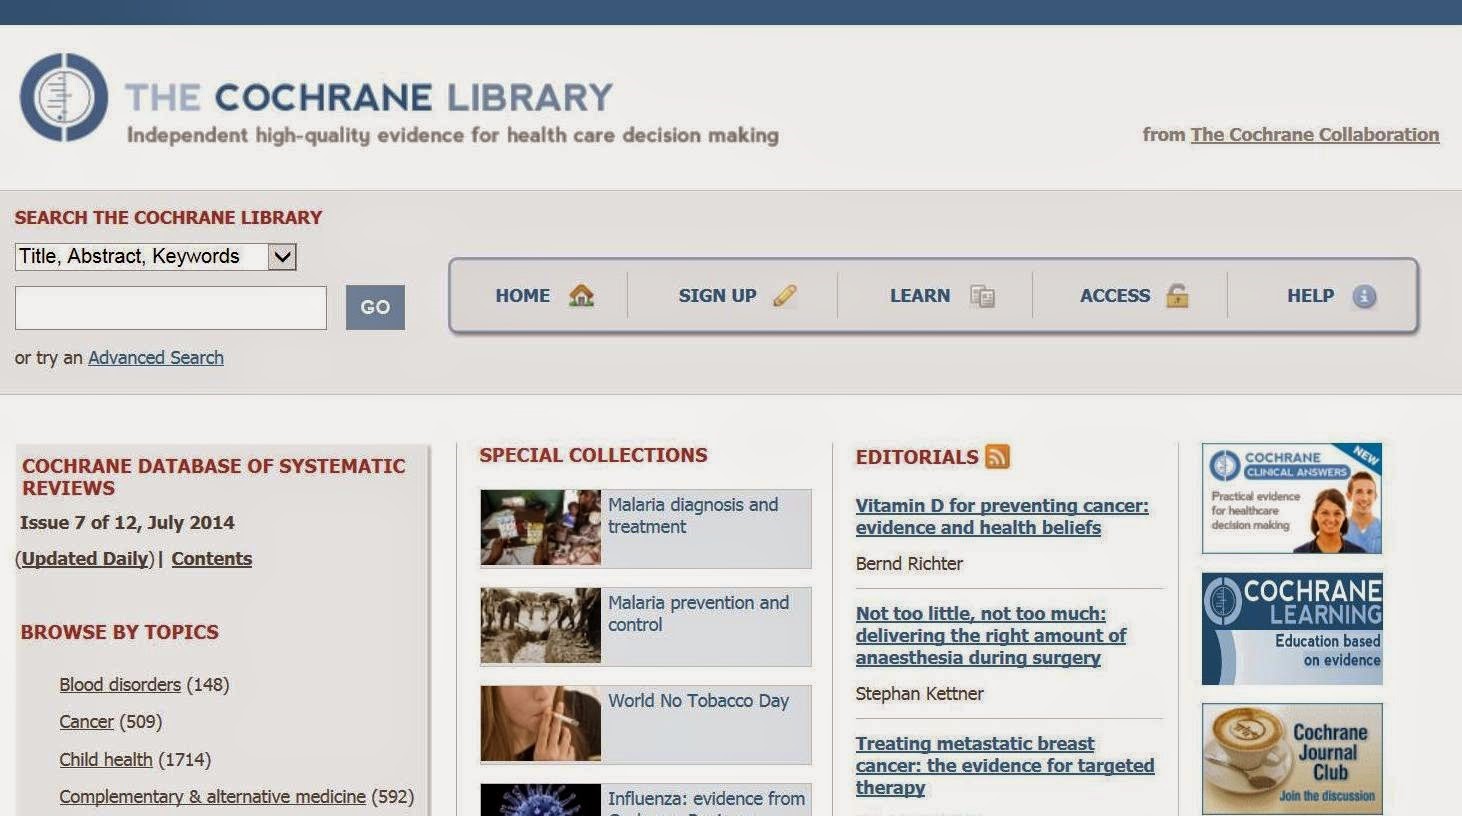Focus the Cochrane Library search text box
Screen dimensions: 1462x816
point(171,307)
